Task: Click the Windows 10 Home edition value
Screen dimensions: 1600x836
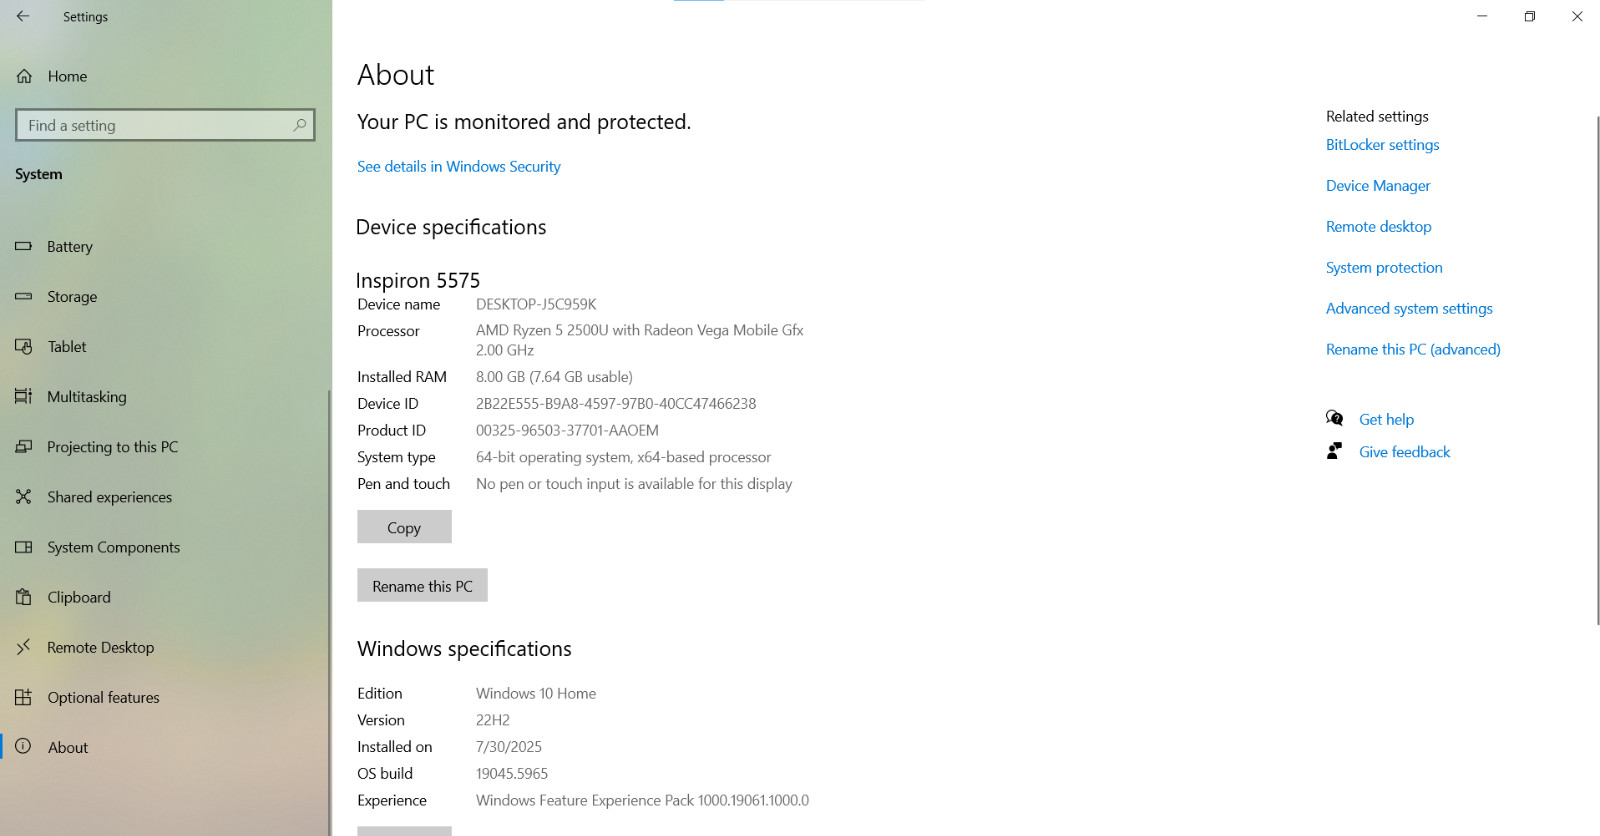Action: [536, 693]
